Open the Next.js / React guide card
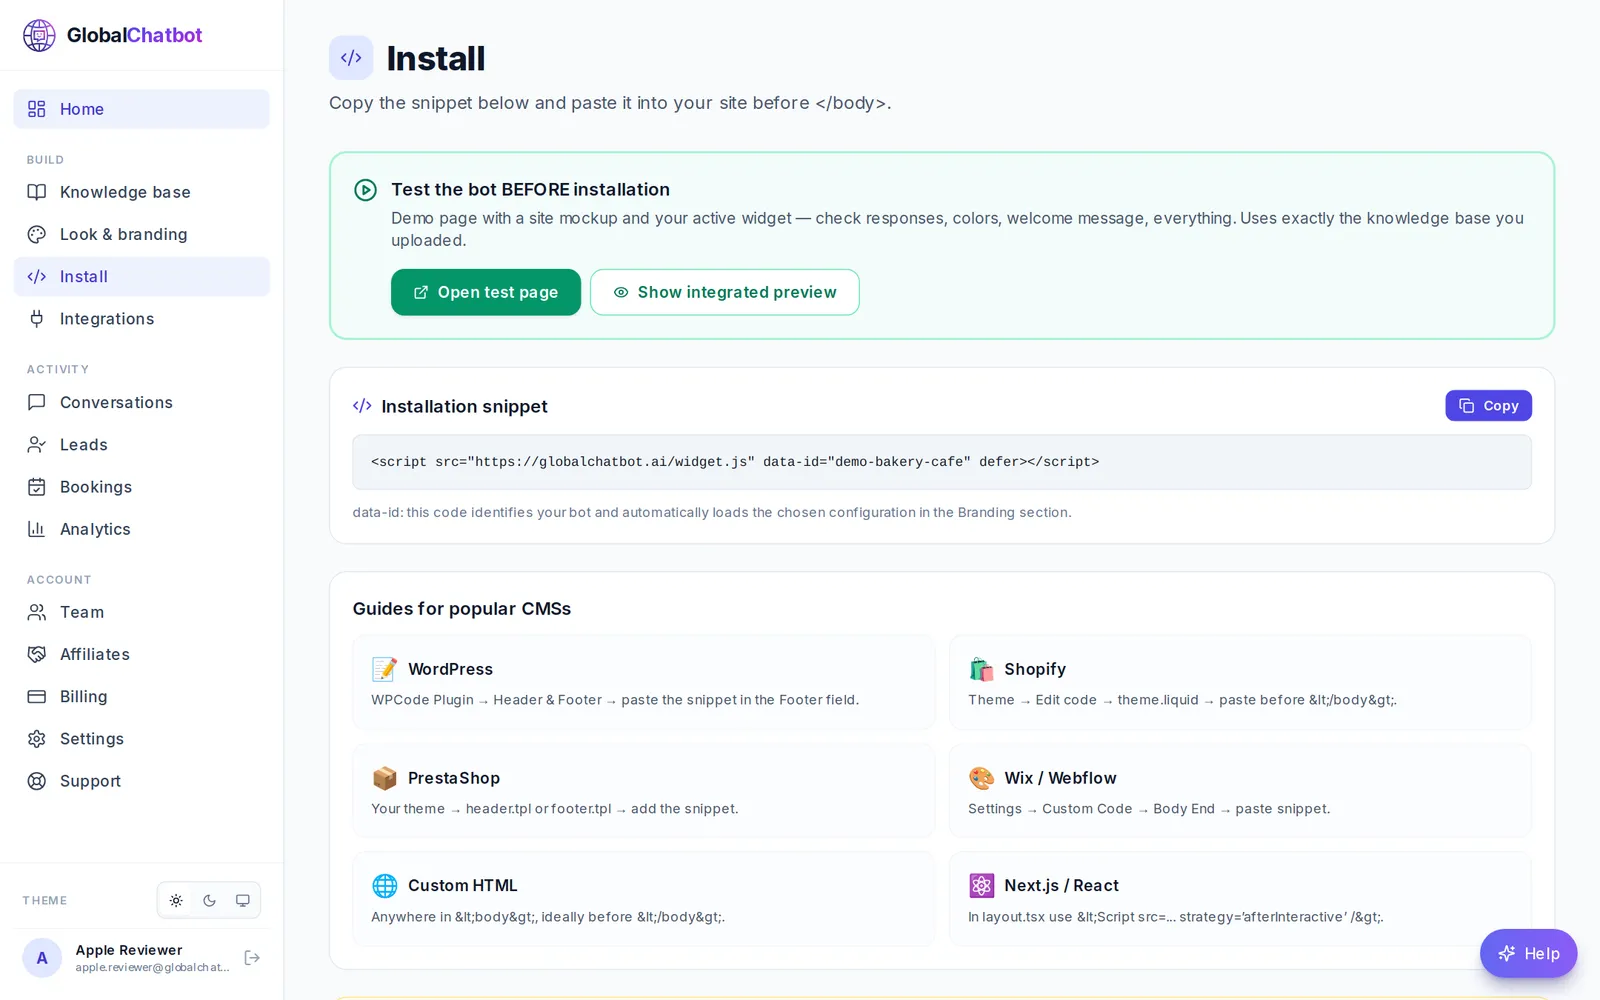Image resolution: width=1600 pixels, height=1000 pixels. coord(1240,899)
